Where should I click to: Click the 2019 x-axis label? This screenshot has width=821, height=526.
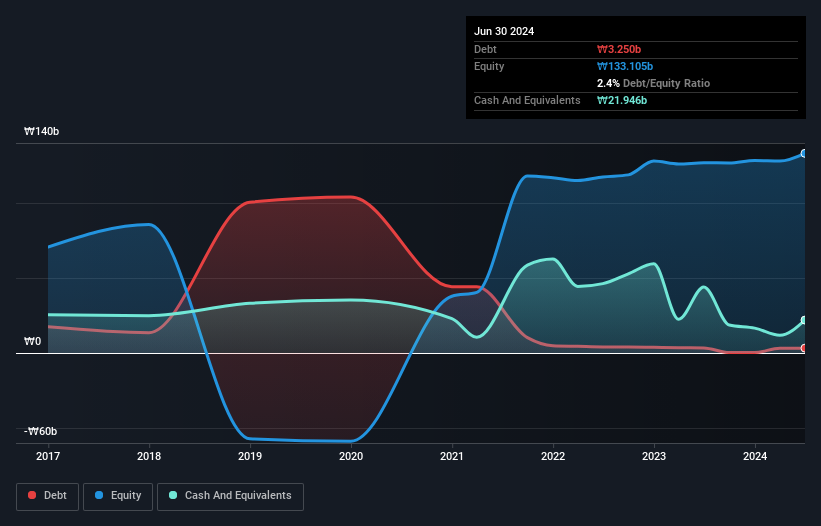pyautogui.click(x=250, y=456)
